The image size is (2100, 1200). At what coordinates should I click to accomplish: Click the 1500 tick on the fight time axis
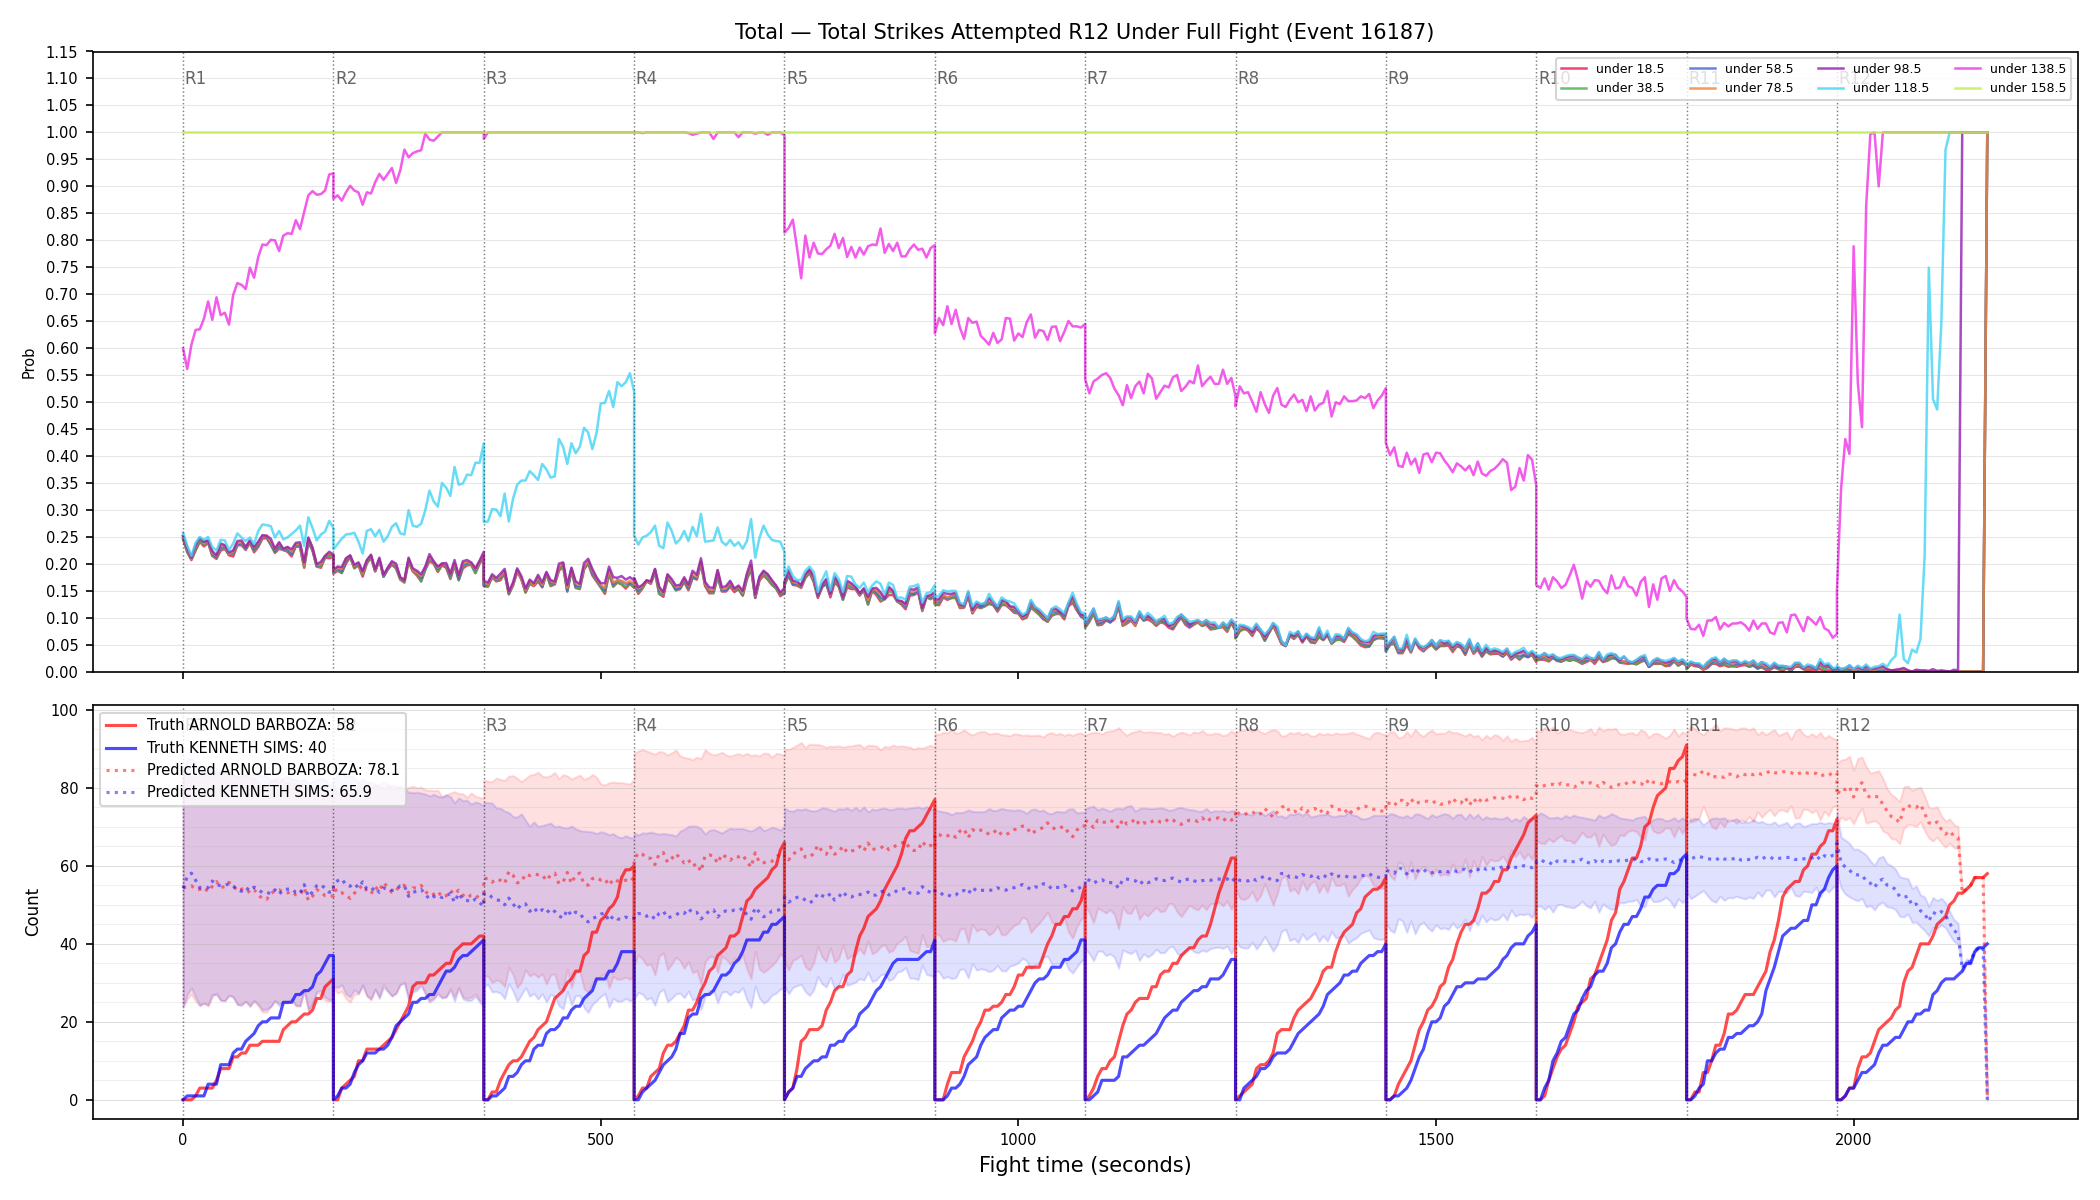tap(1436, 1139)
